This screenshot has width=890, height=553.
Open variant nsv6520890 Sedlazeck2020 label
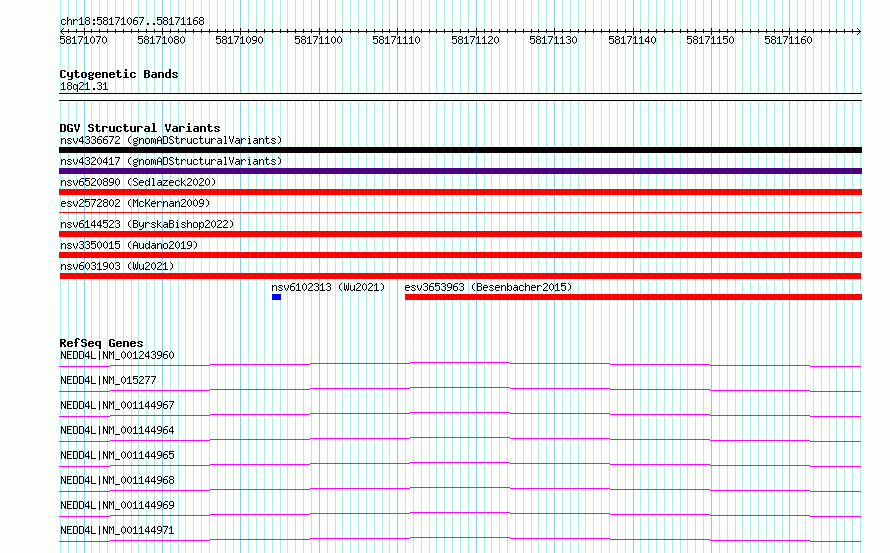point(138,182)
